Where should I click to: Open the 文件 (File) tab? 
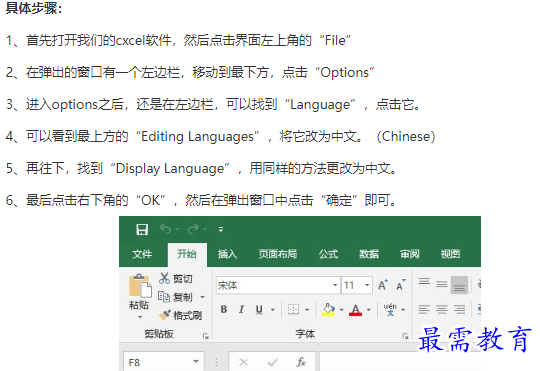tap(142, 254)
